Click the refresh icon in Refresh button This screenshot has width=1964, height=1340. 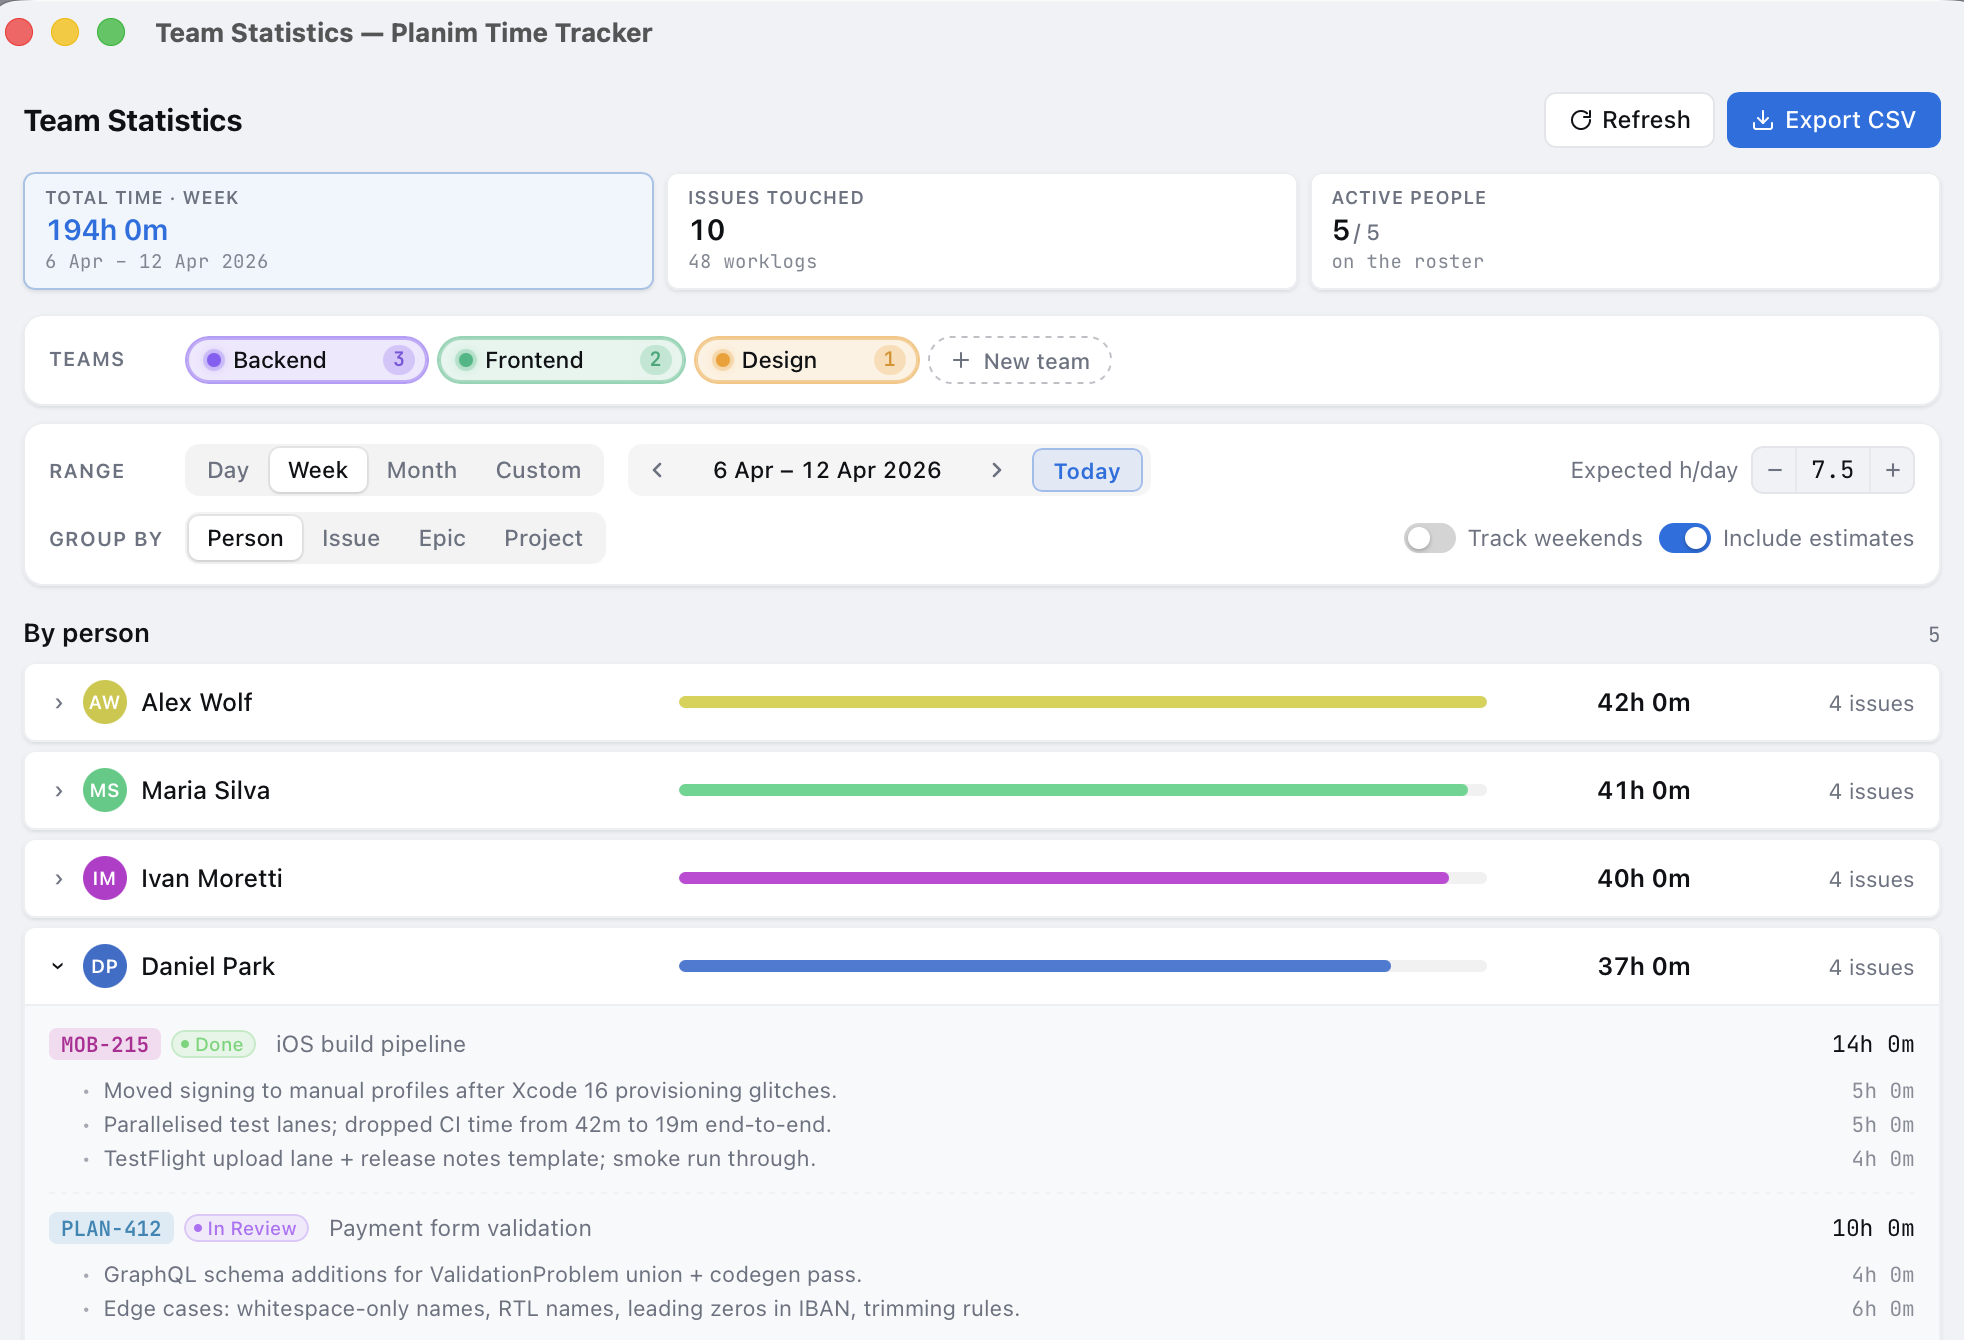click(x=1580, y=120)
